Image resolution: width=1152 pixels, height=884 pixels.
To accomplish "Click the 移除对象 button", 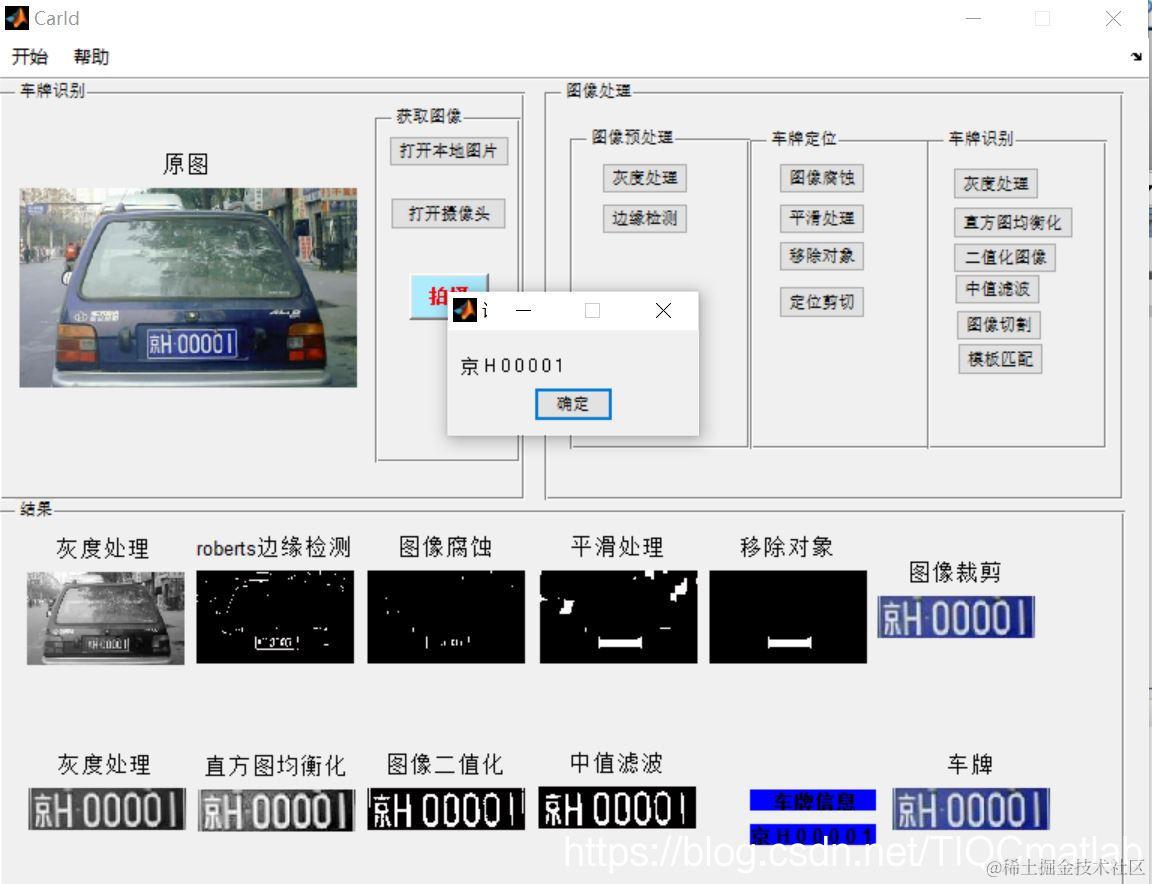I will click(x=821, y=256).
